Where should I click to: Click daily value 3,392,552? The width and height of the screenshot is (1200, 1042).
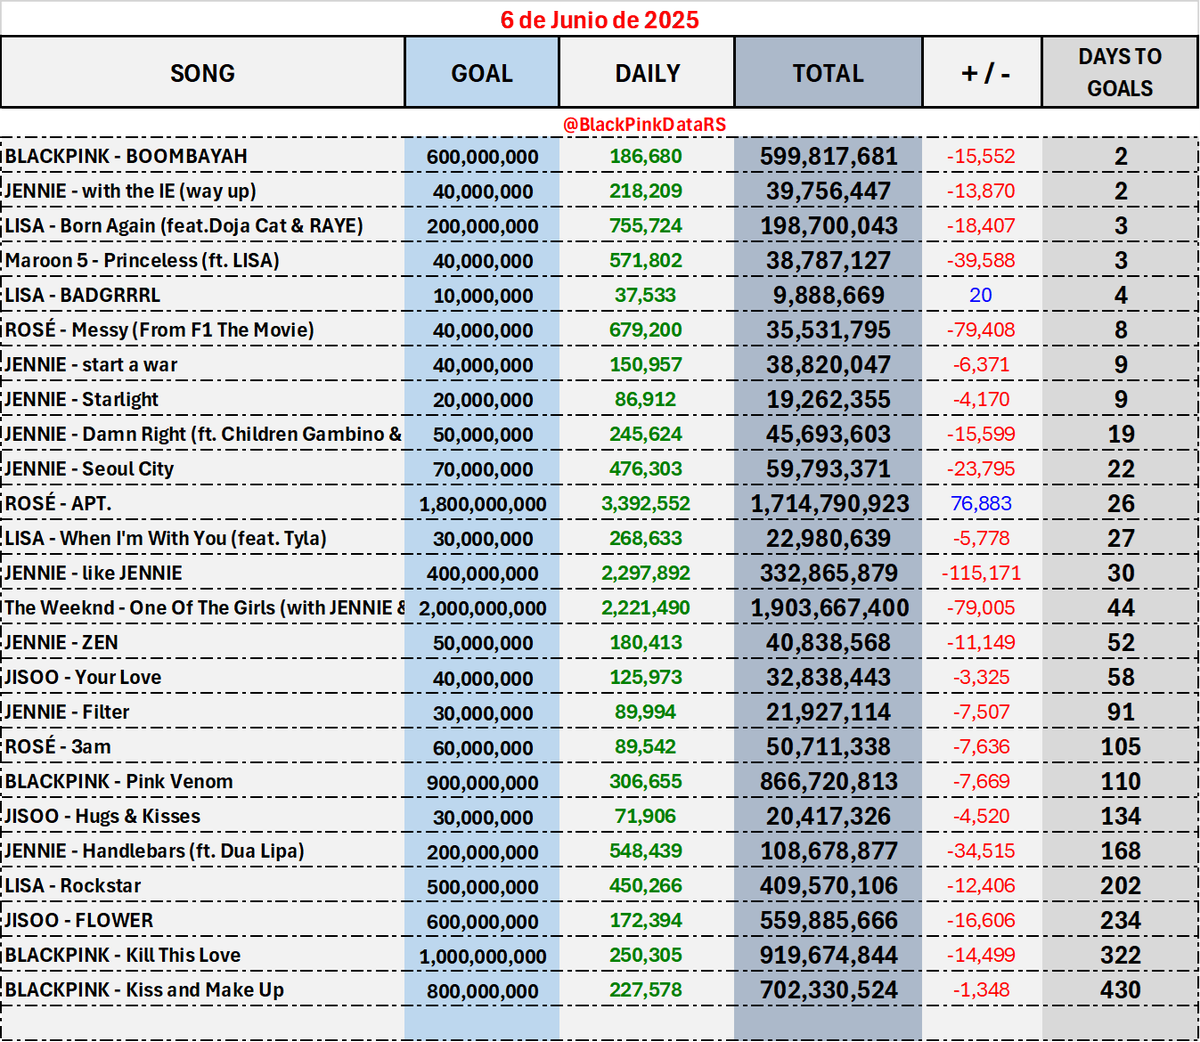click(646, 503)
